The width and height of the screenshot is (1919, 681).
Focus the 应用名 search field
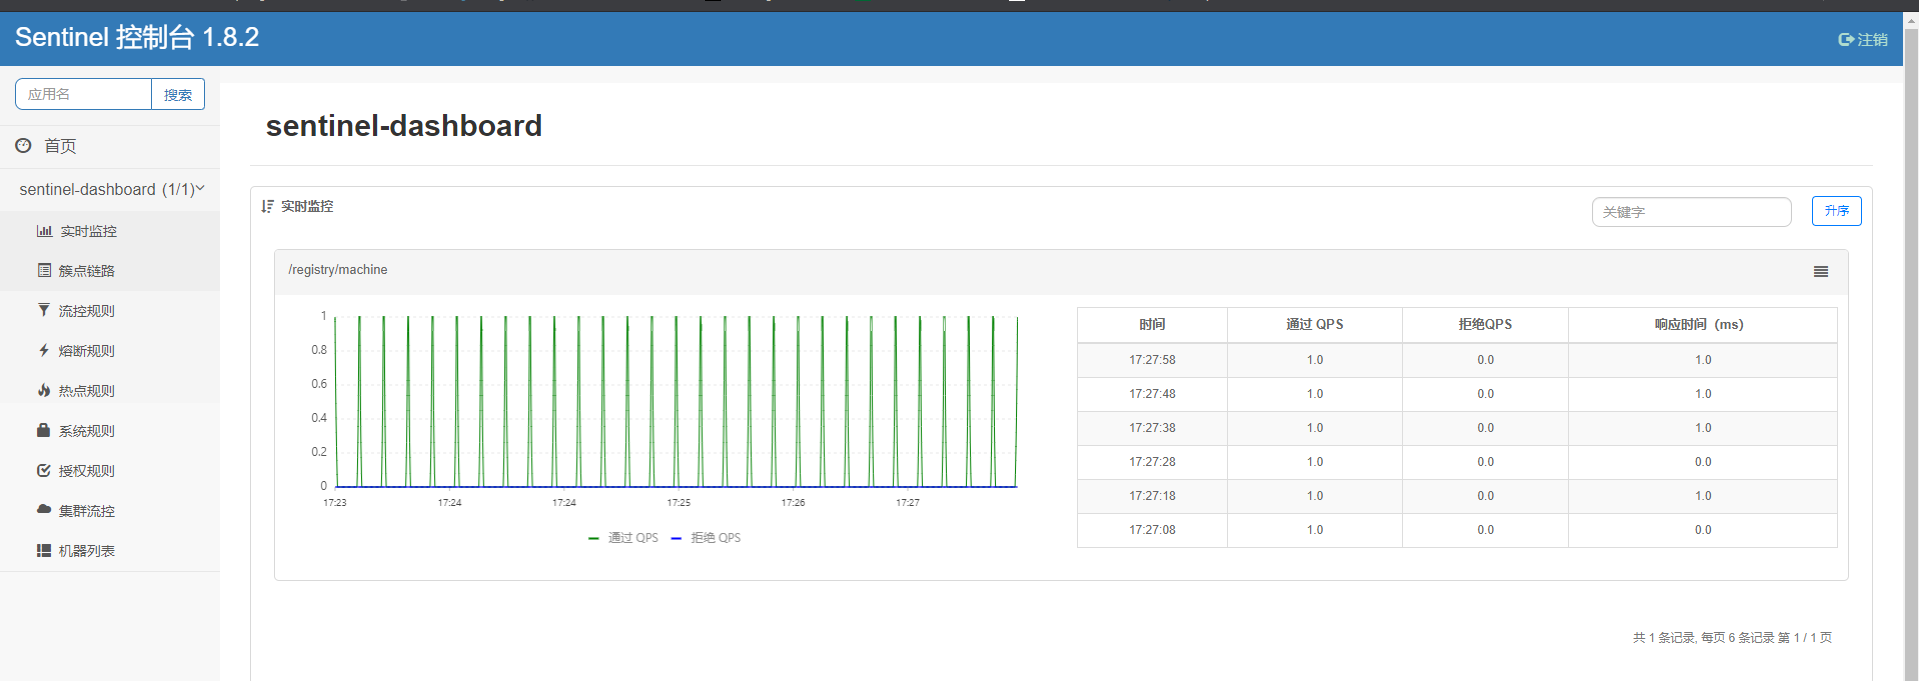click(x=83, y=94)
